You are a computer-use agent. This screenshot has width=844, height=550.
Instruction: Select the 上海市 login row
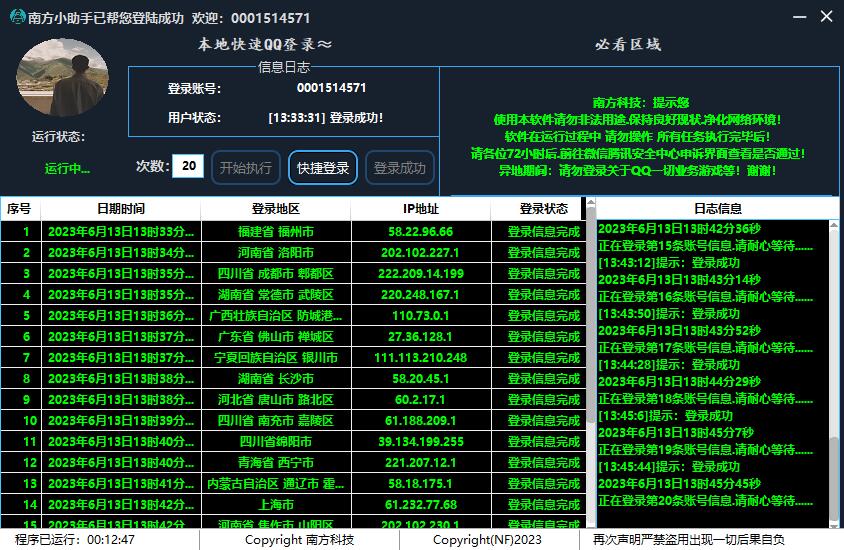(x=275, y=505)
